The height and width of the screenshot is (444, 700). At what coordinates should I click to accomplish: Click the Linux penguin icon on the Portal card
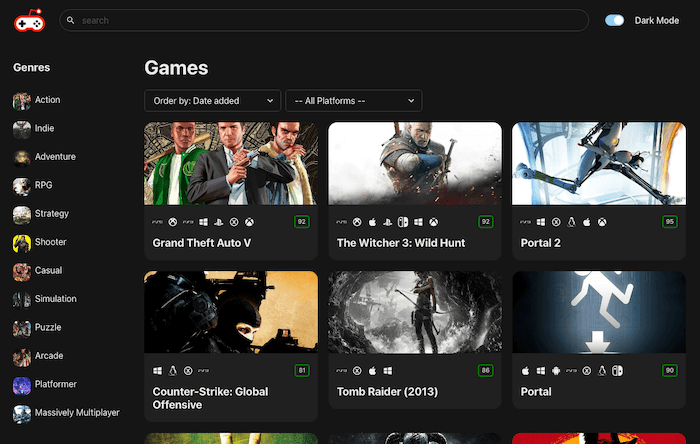(602, 370)
